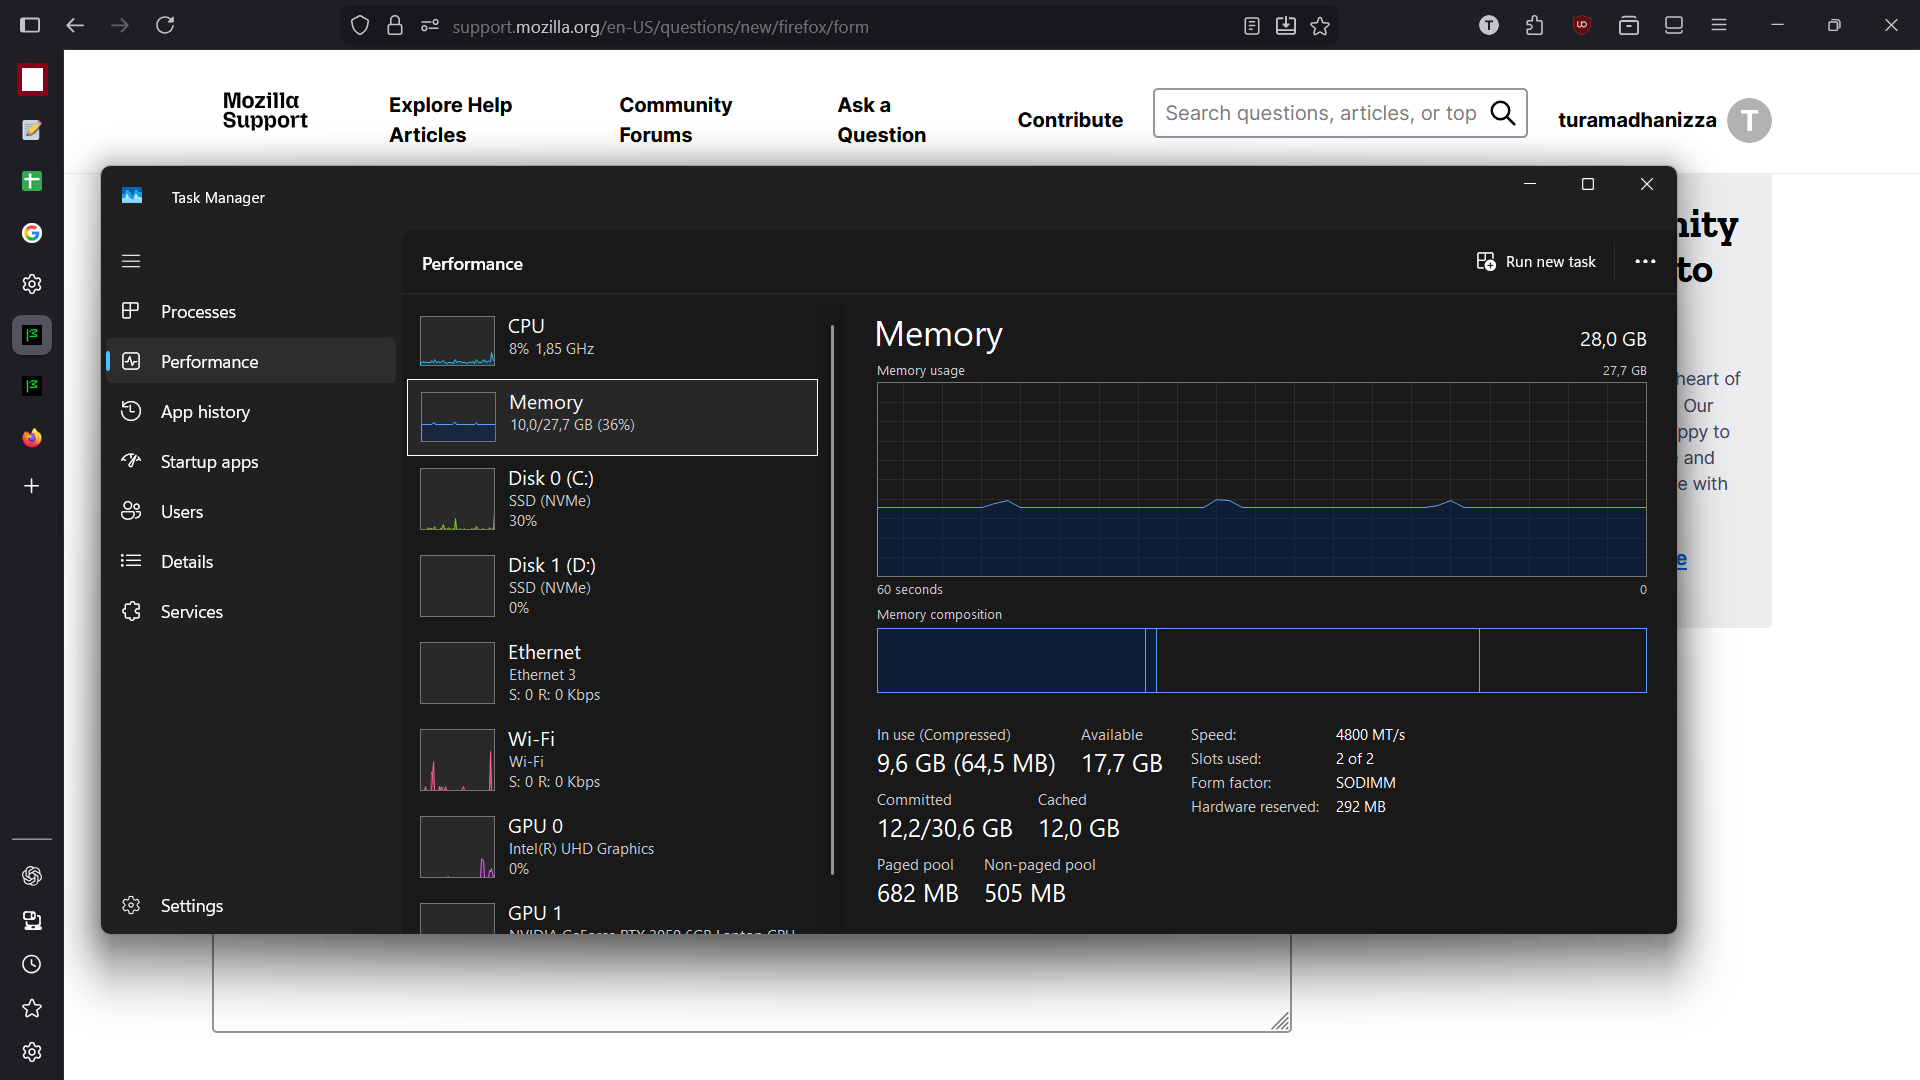Click the Firefox reload button
The height and width of the screenshot is (1080, 1920).
click(165, 25)
